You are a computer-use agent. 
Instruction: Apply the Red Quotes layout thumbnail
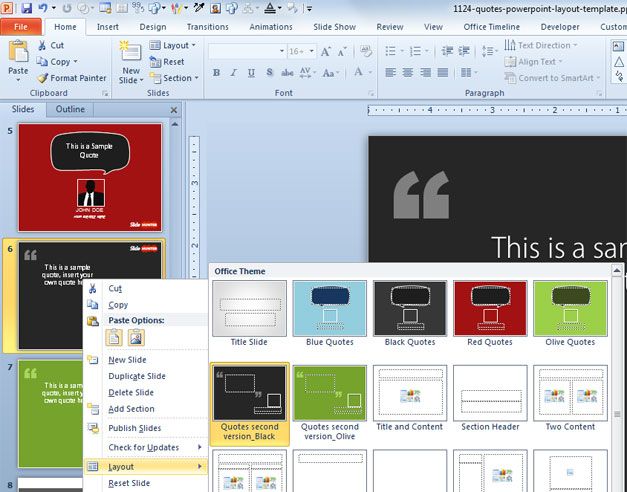(x=489, y=309)
